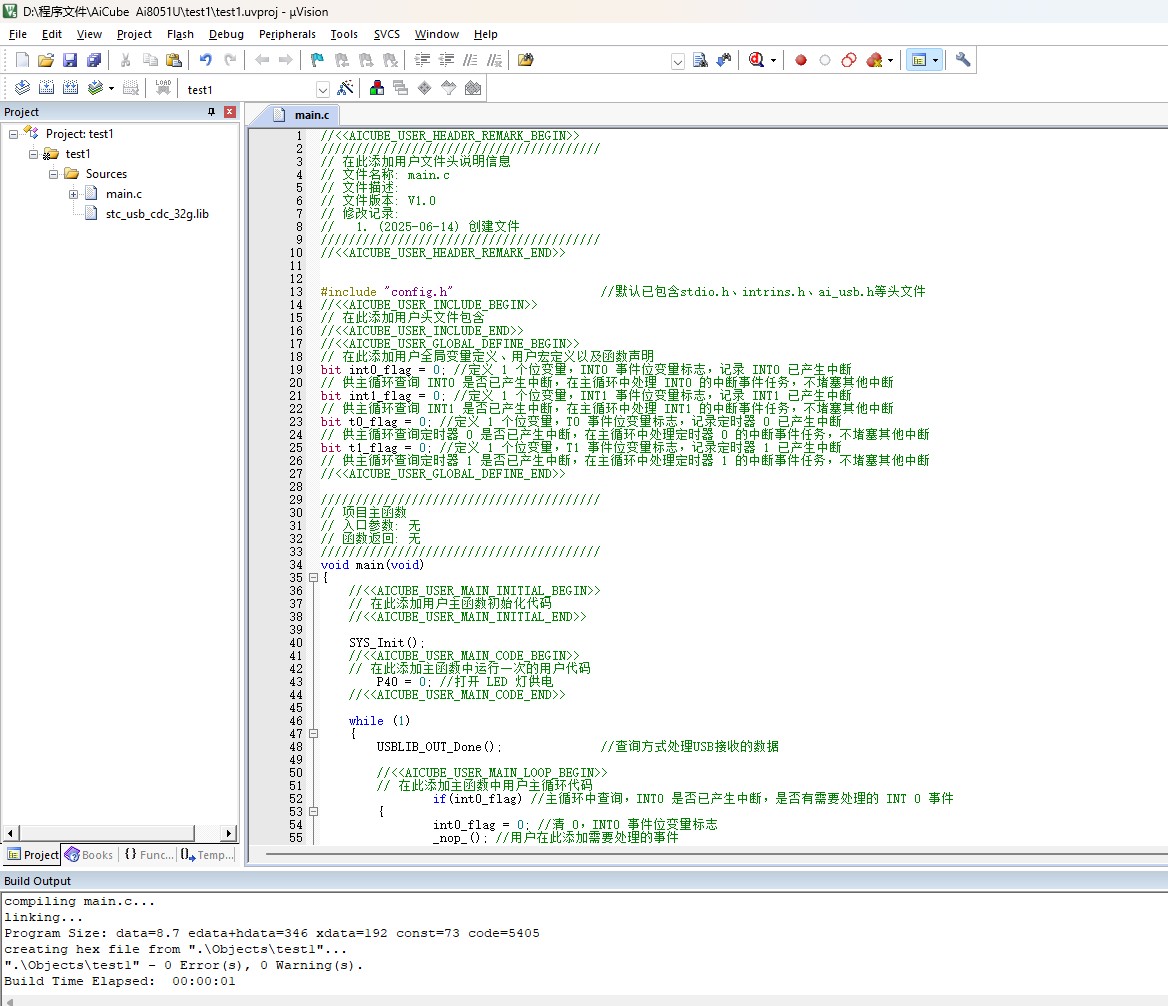Download code to flash with the LOAD icon
Image resolution: width=1168 pixels, height=1006 pixels.
click(163, 89)
